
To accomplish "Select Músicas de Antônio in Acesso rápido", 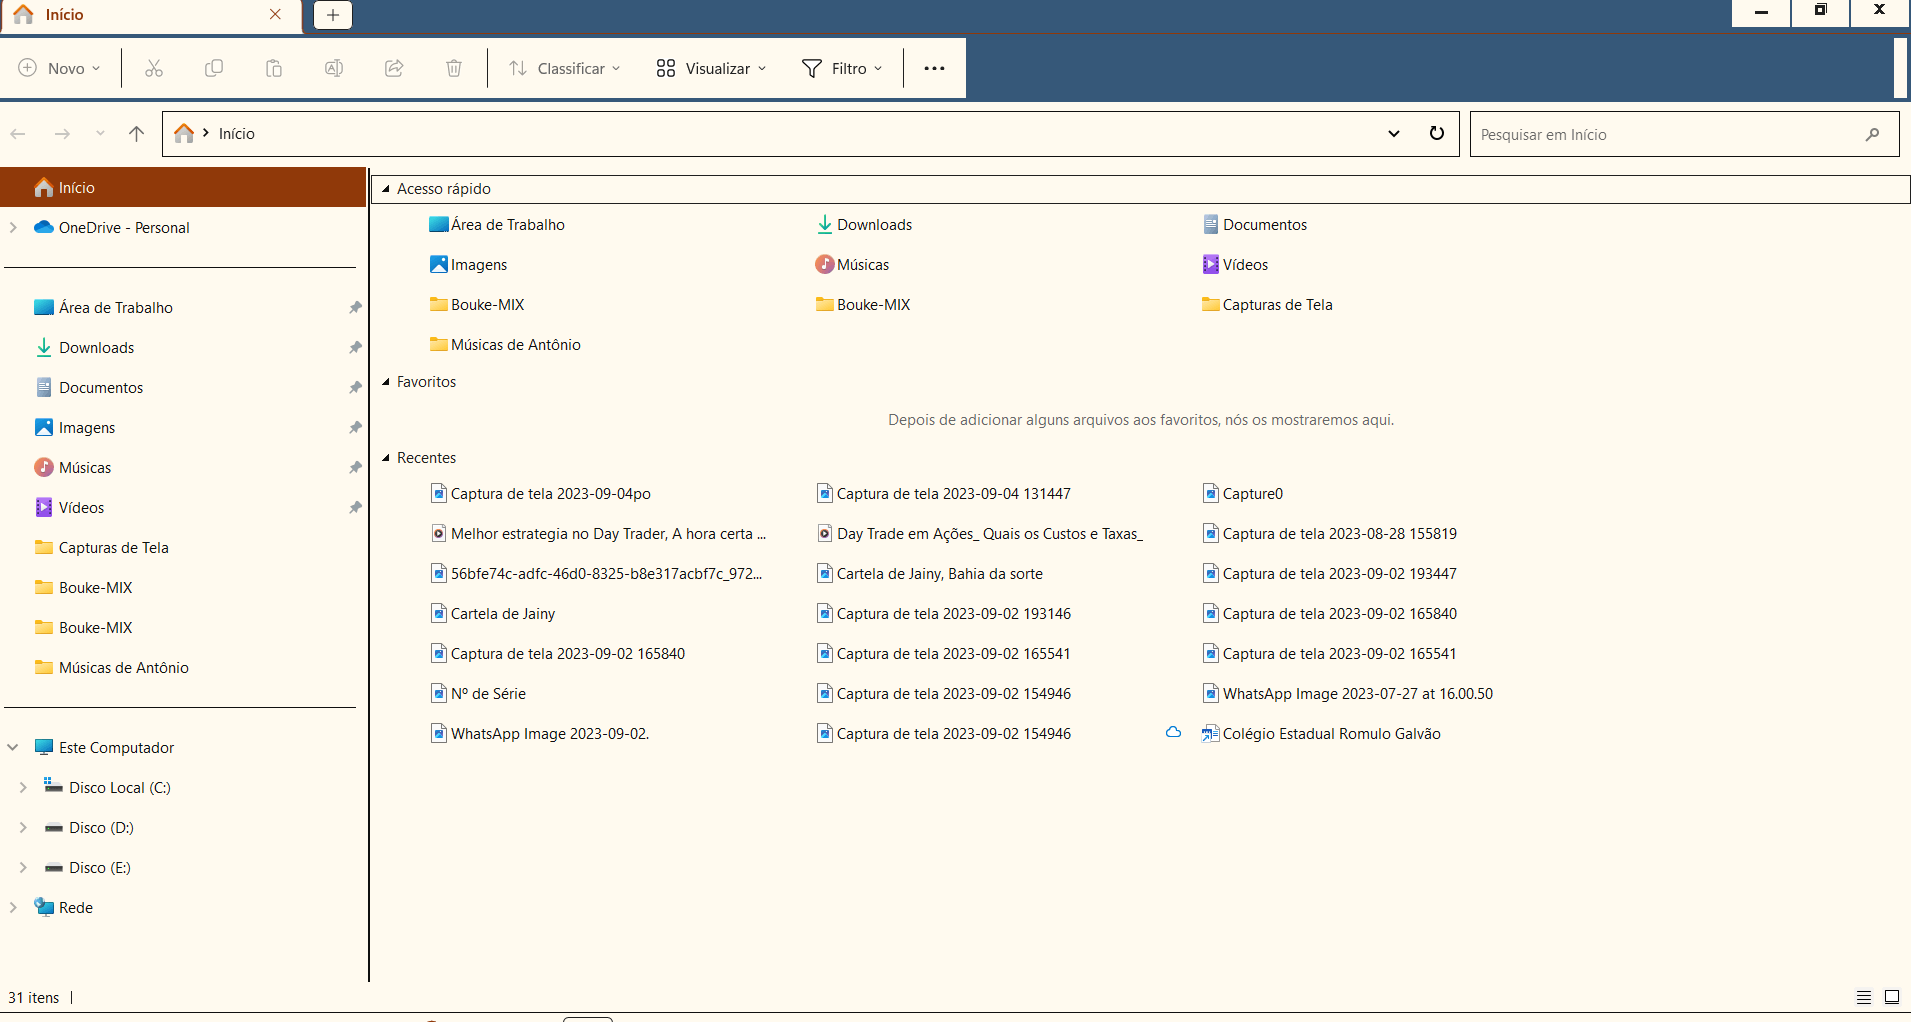I will click(x=505, y=345).
